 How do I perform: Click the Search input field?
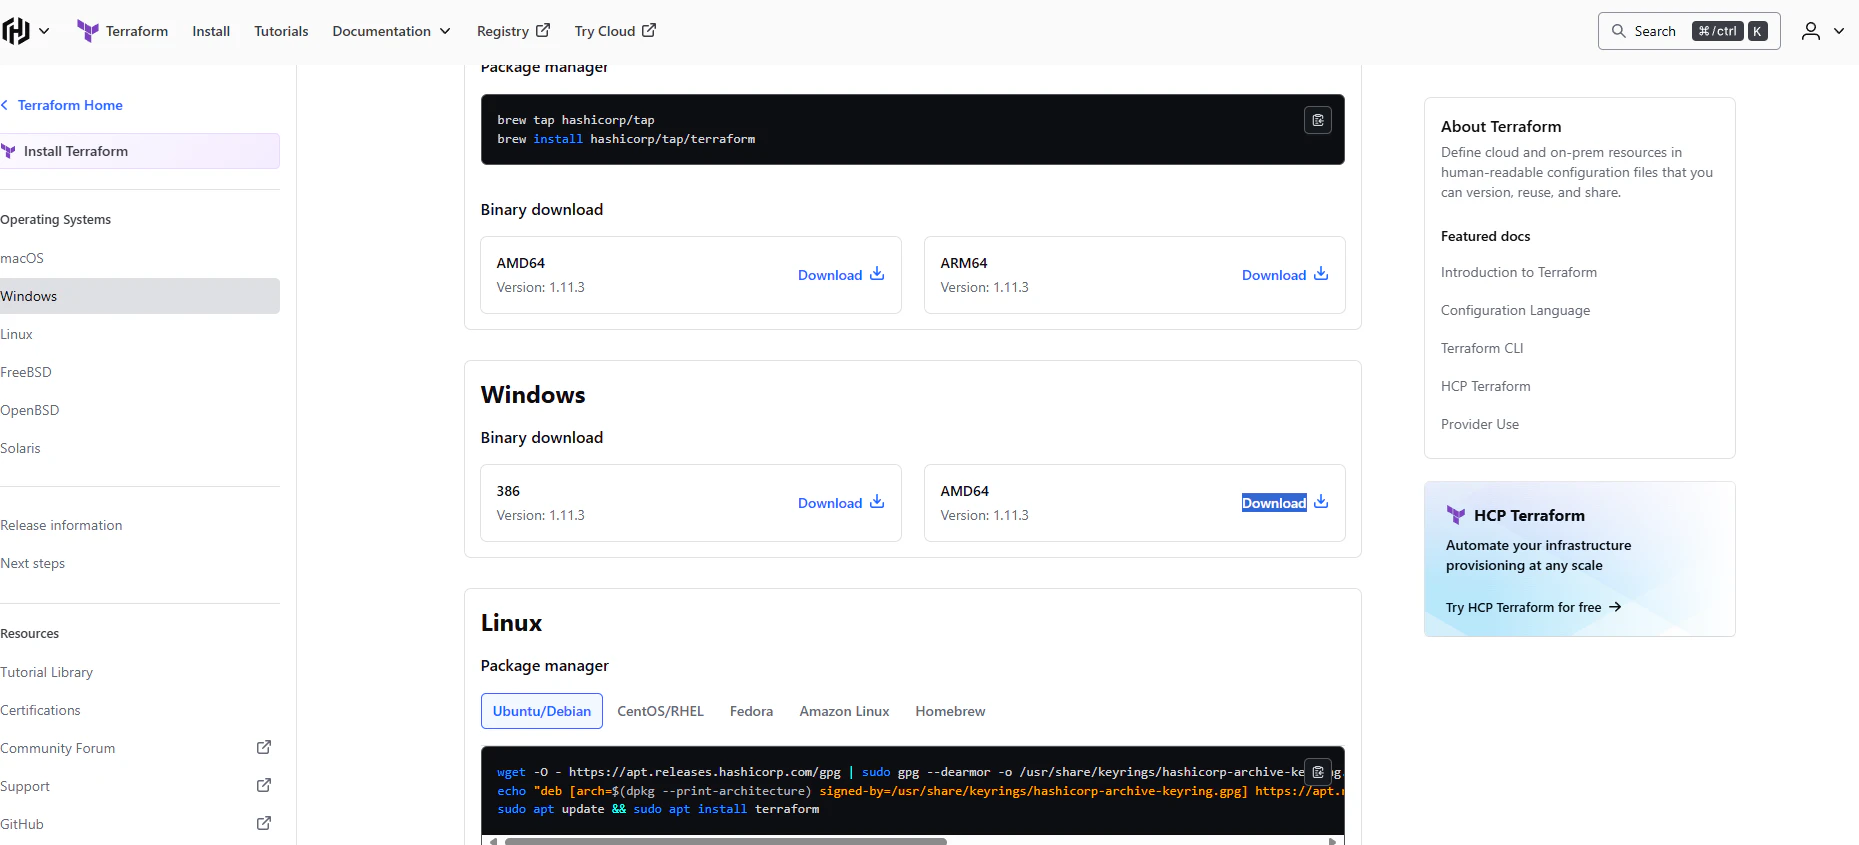tap(1689, 31)
